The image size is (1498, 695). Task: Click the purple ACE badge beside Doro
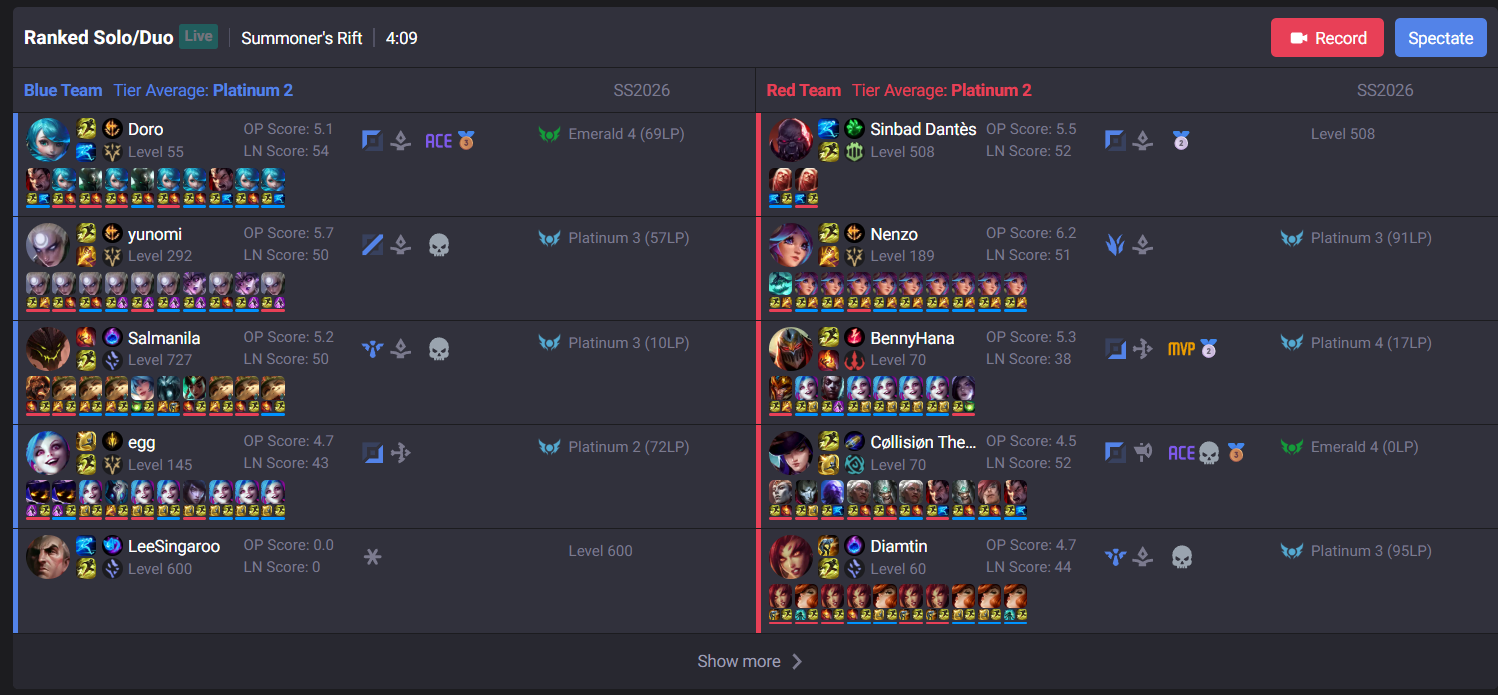[x=439, y=141]
